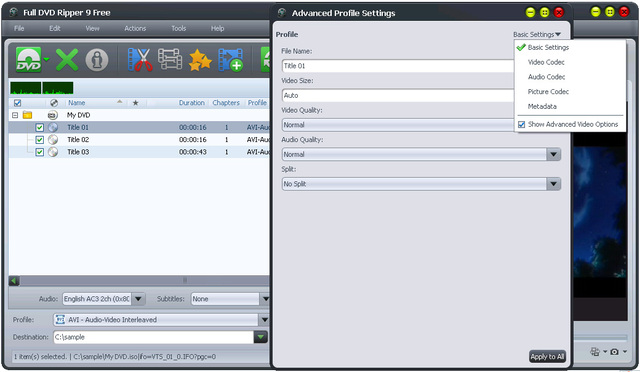
Task: Click the Full DVD Ripper app logo
Action: tap(13, 12)
